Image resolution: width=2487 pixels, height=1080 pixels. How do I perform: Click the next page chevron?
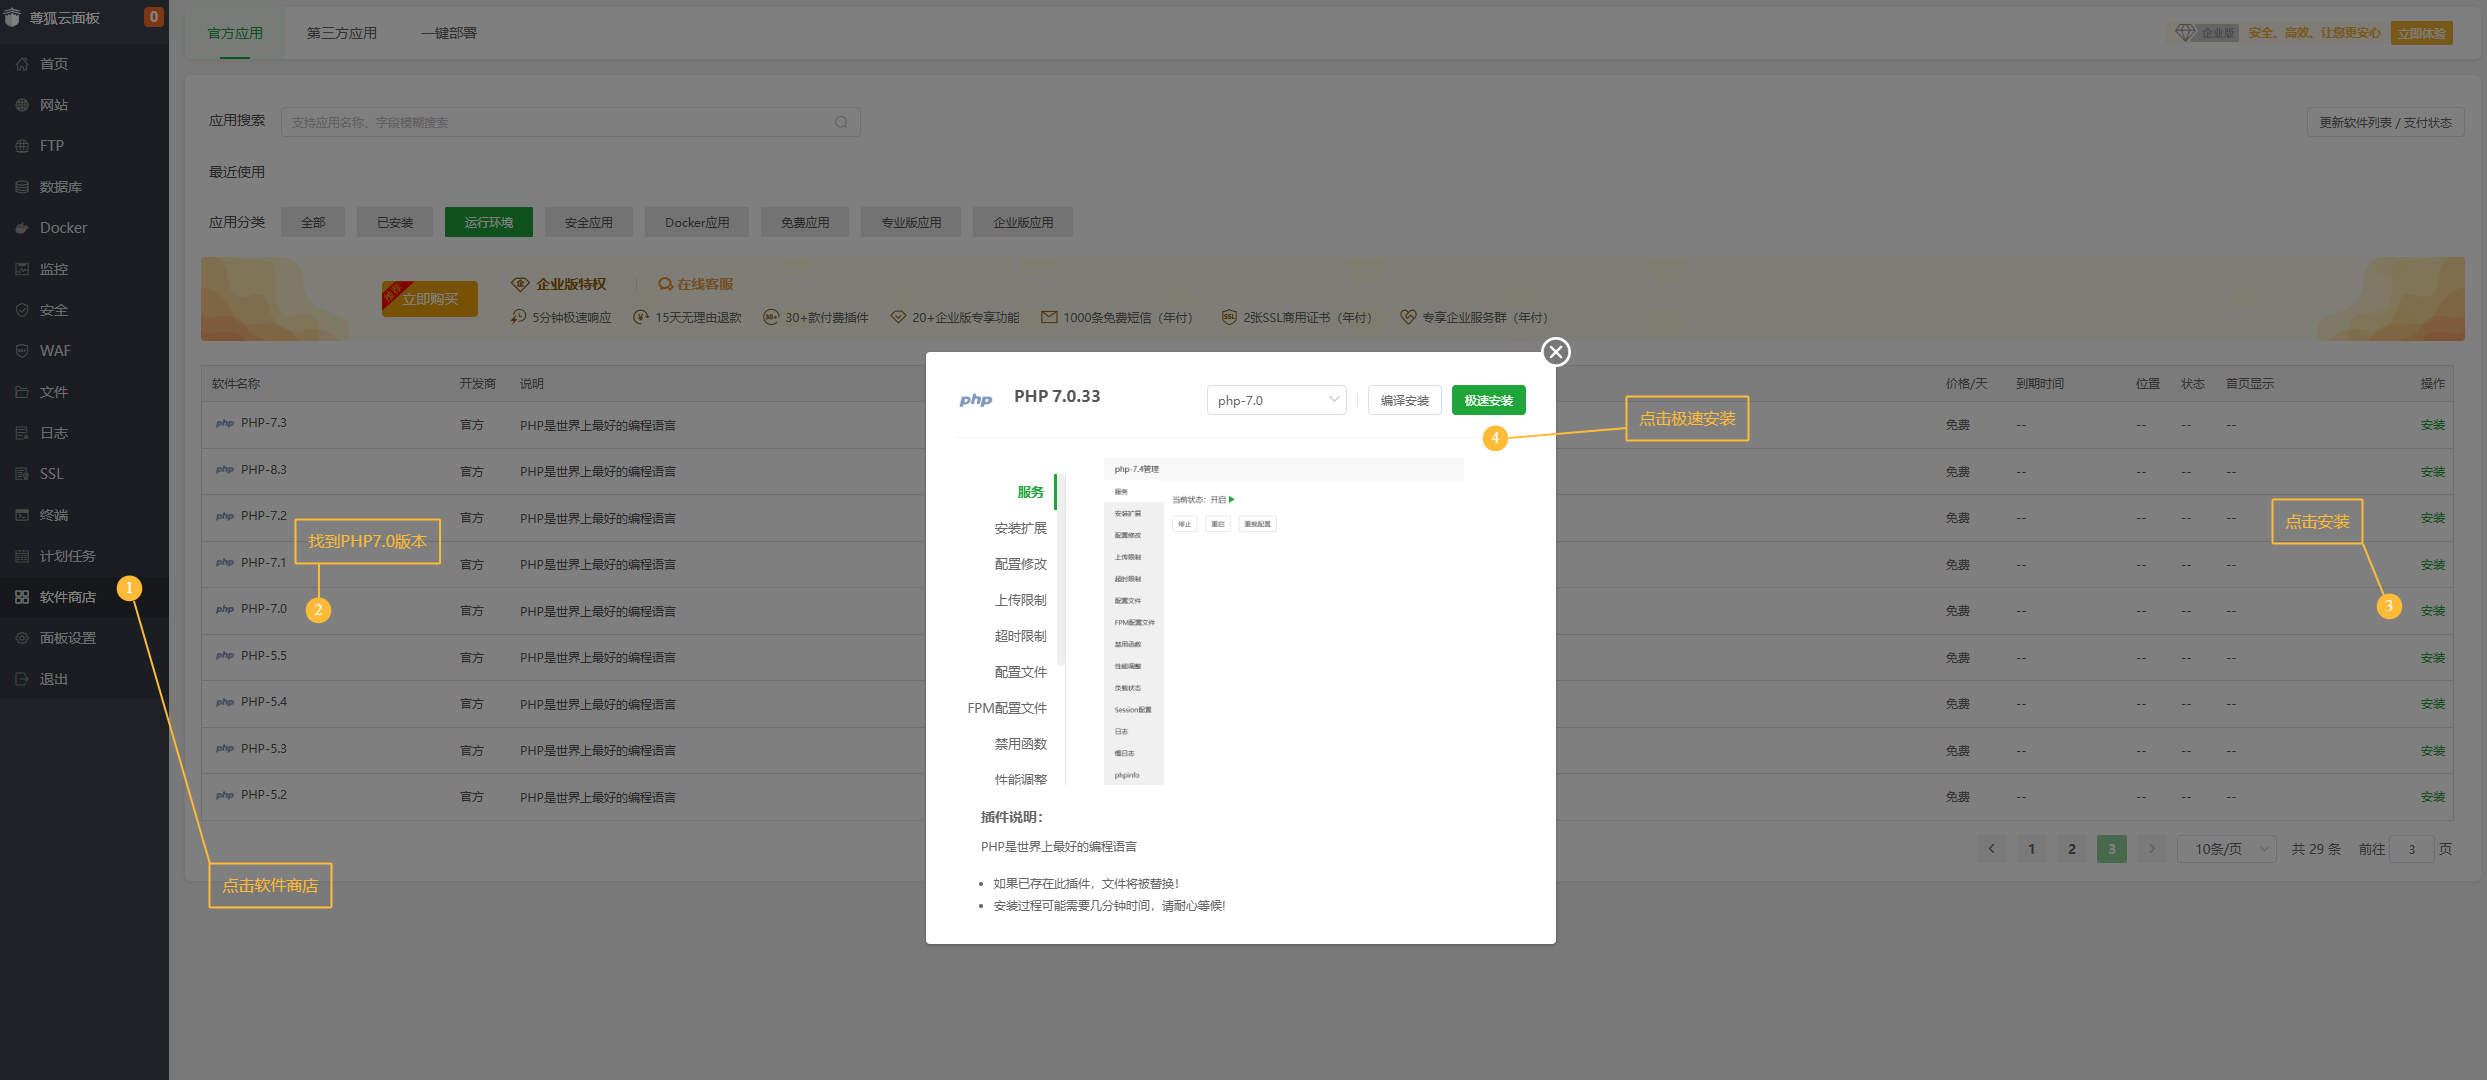2151,849
